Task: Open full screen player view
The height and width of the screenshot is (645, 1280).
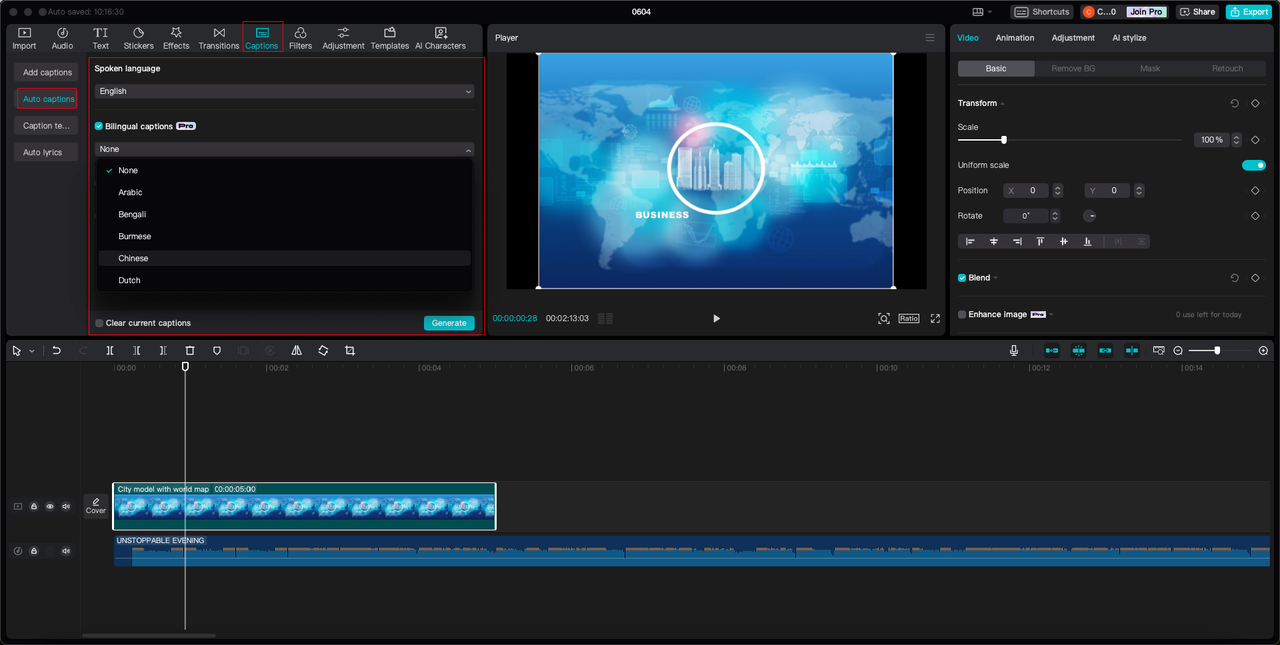Action: 935,318
